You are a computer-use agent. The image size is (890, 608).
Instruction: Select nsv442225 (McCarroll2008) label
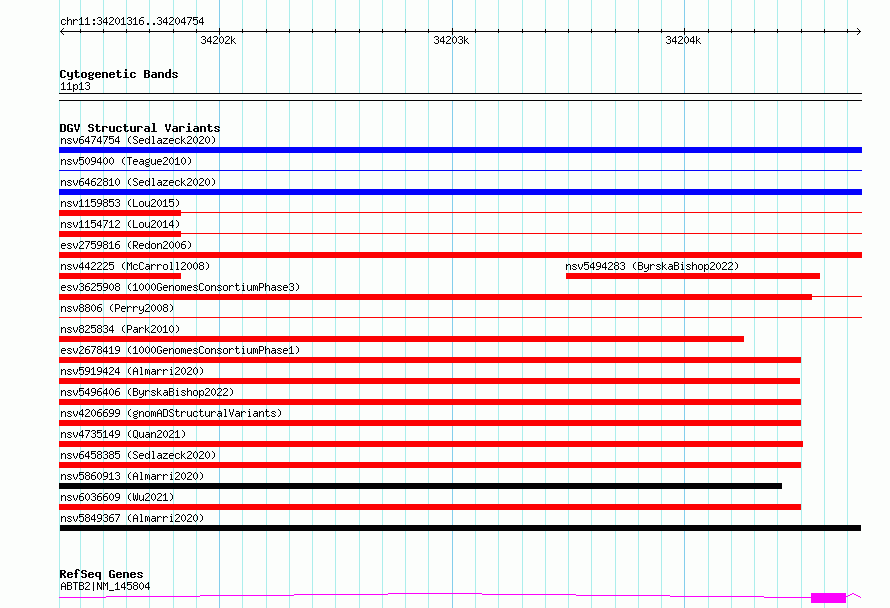[135, 266]
